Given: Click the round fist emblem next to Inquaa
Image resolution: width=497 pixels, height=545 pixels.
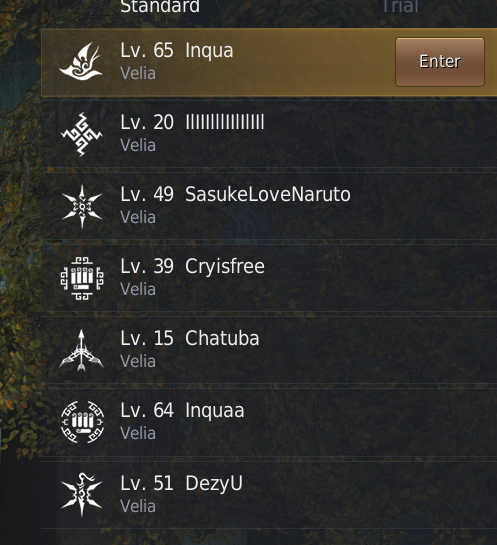Looking at the screenshot, I should click(82, 422).
